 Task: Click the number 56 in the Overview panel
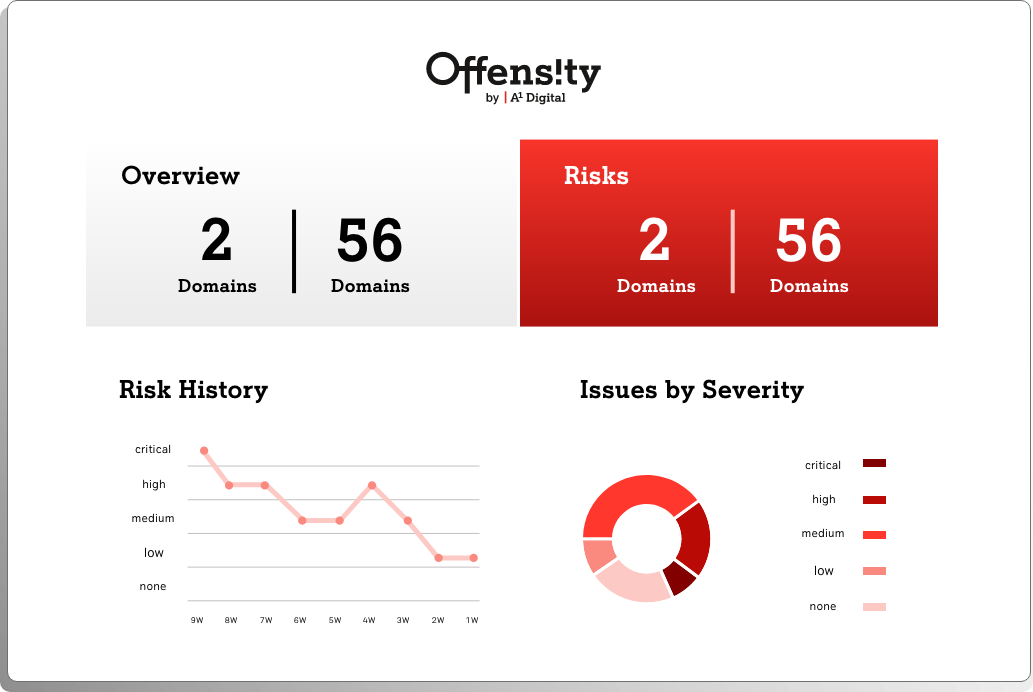[370, 240]
